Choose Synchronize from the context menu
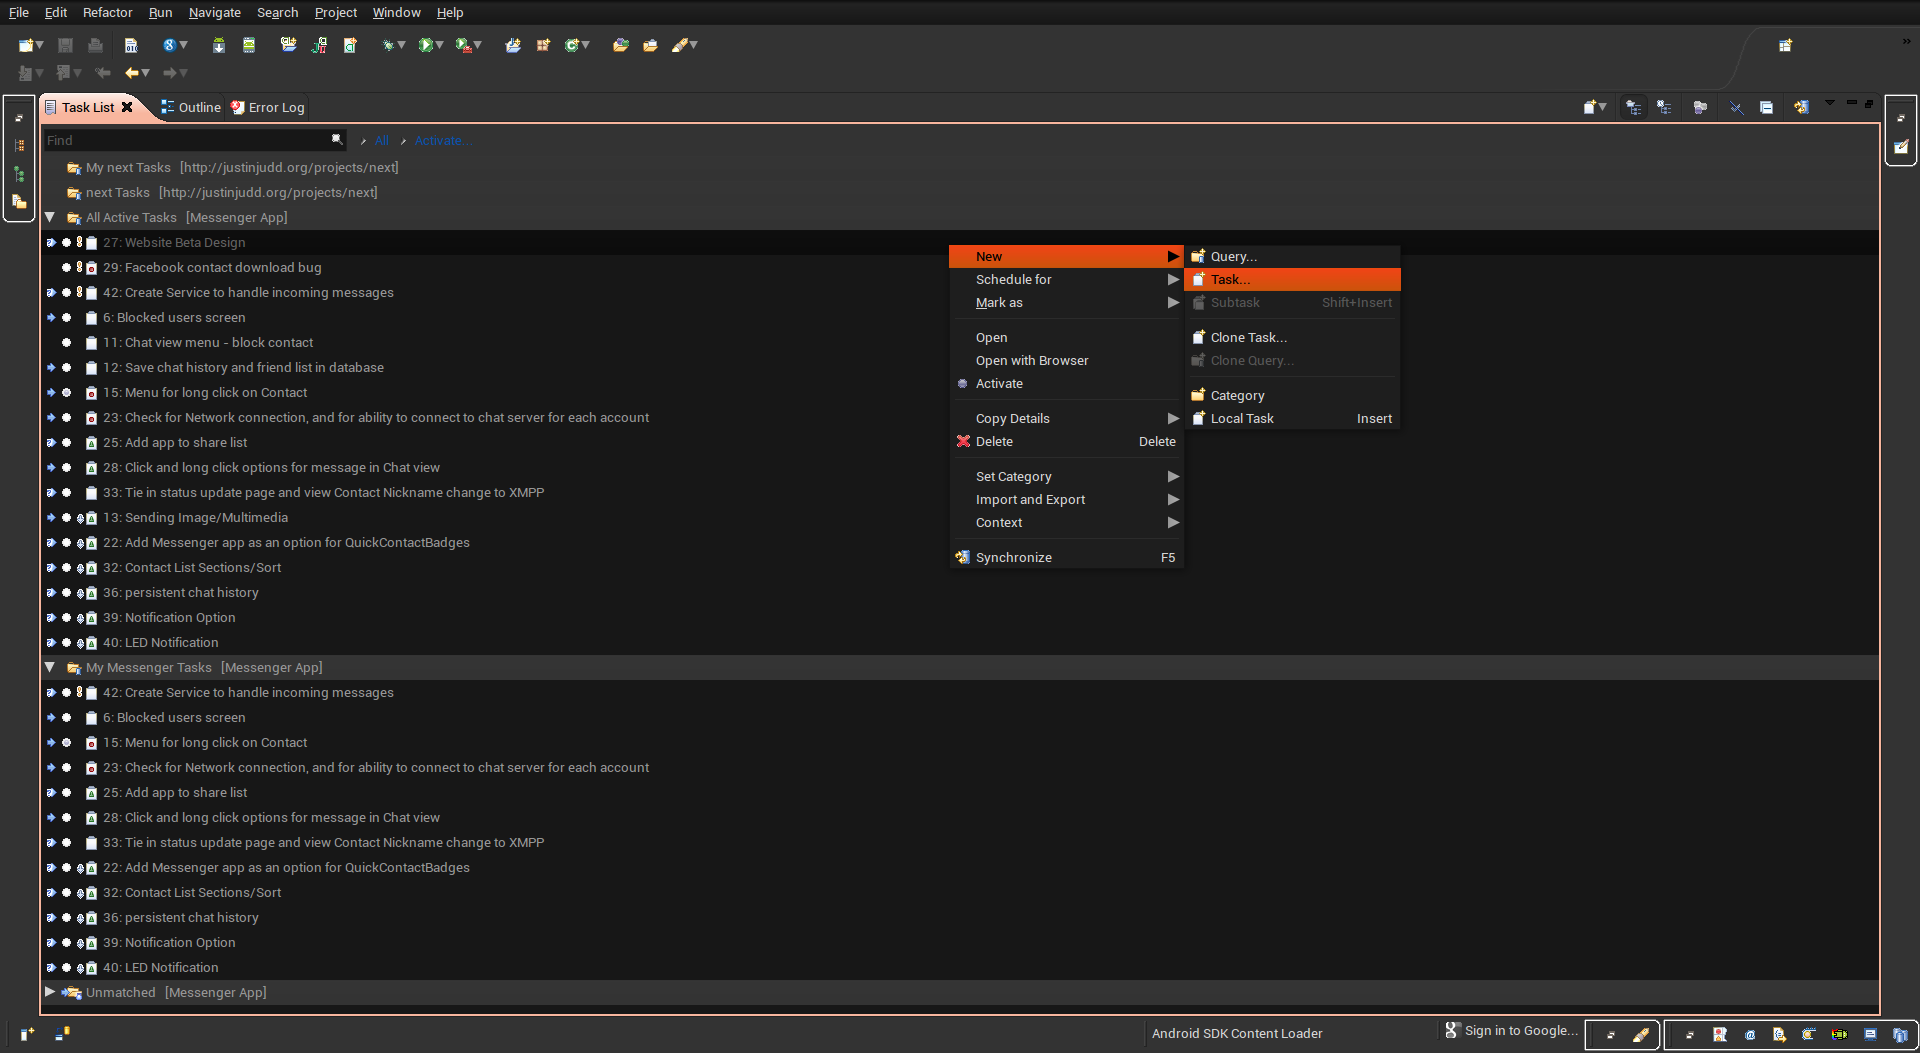 [1013, 558]
